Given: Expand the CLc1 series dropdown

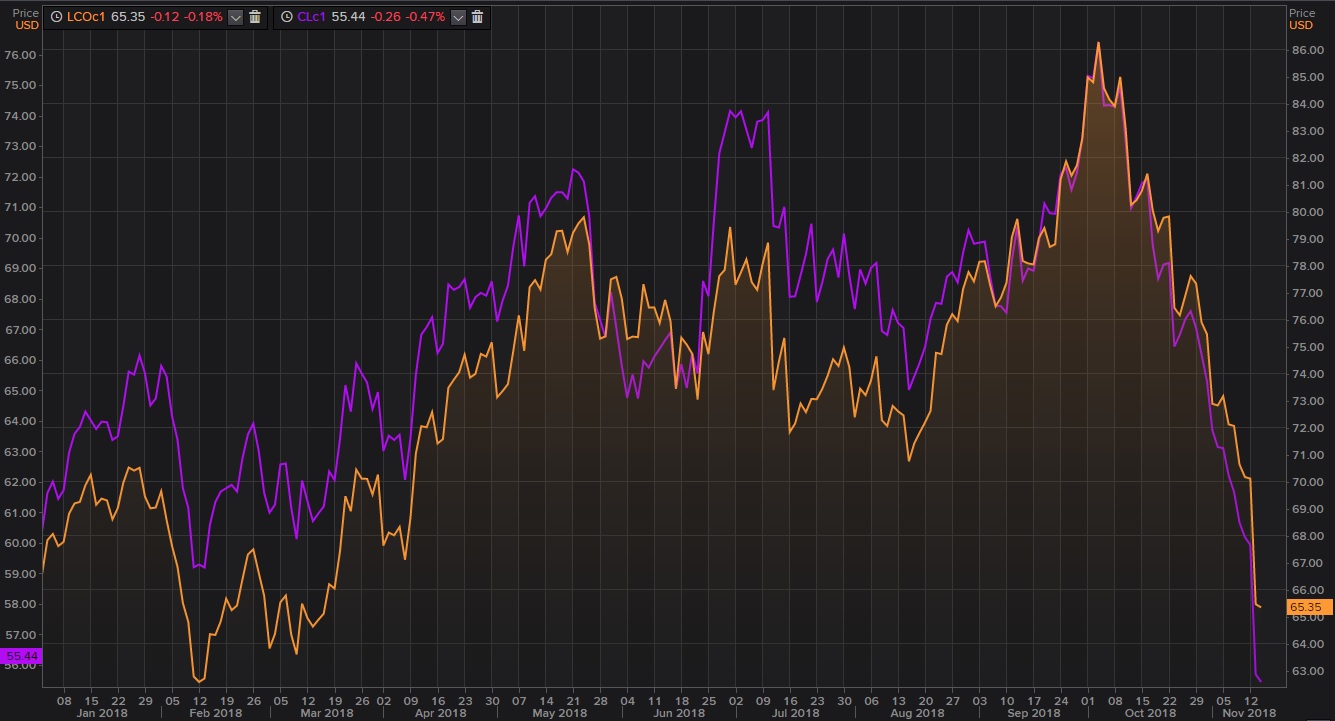Looking at the screenshot, I should point(458,17).
